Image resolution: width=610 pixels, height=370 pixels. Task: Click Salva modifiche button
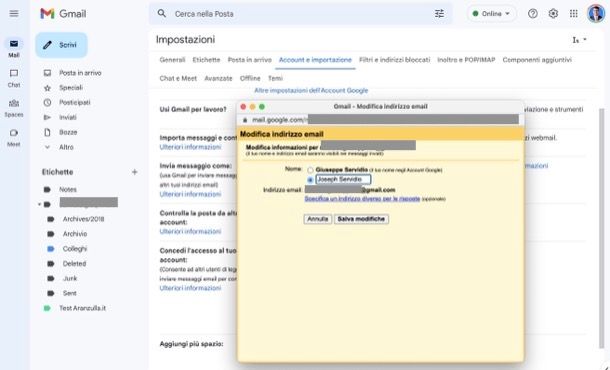click(361, 219)
